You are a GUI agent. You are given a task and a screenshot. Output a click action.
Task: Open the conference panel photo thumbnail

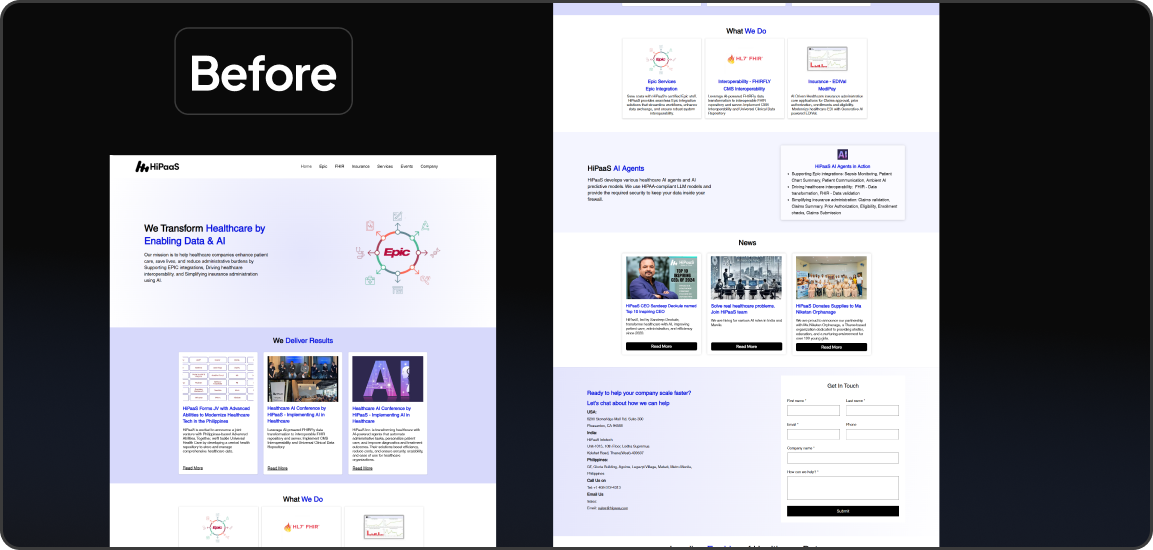[x=303, y=379]
